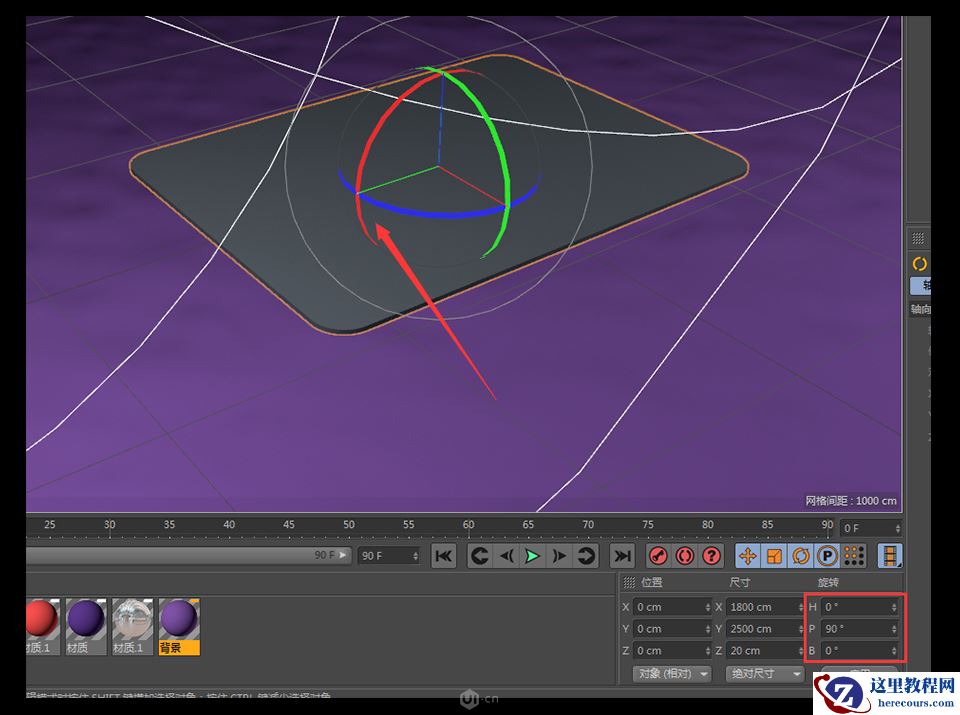Click frame 50 on the timeline ruler

tap(348, 524)
